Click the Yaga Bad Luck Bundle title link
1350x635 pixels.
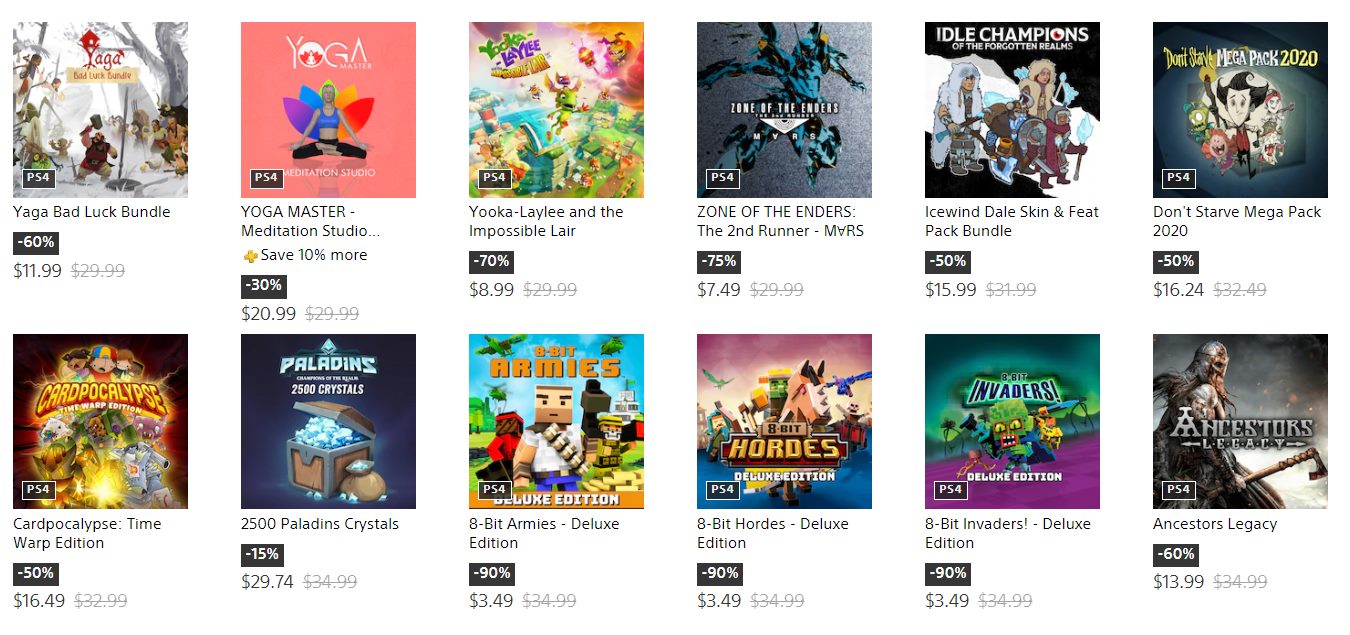coord(92,212)
